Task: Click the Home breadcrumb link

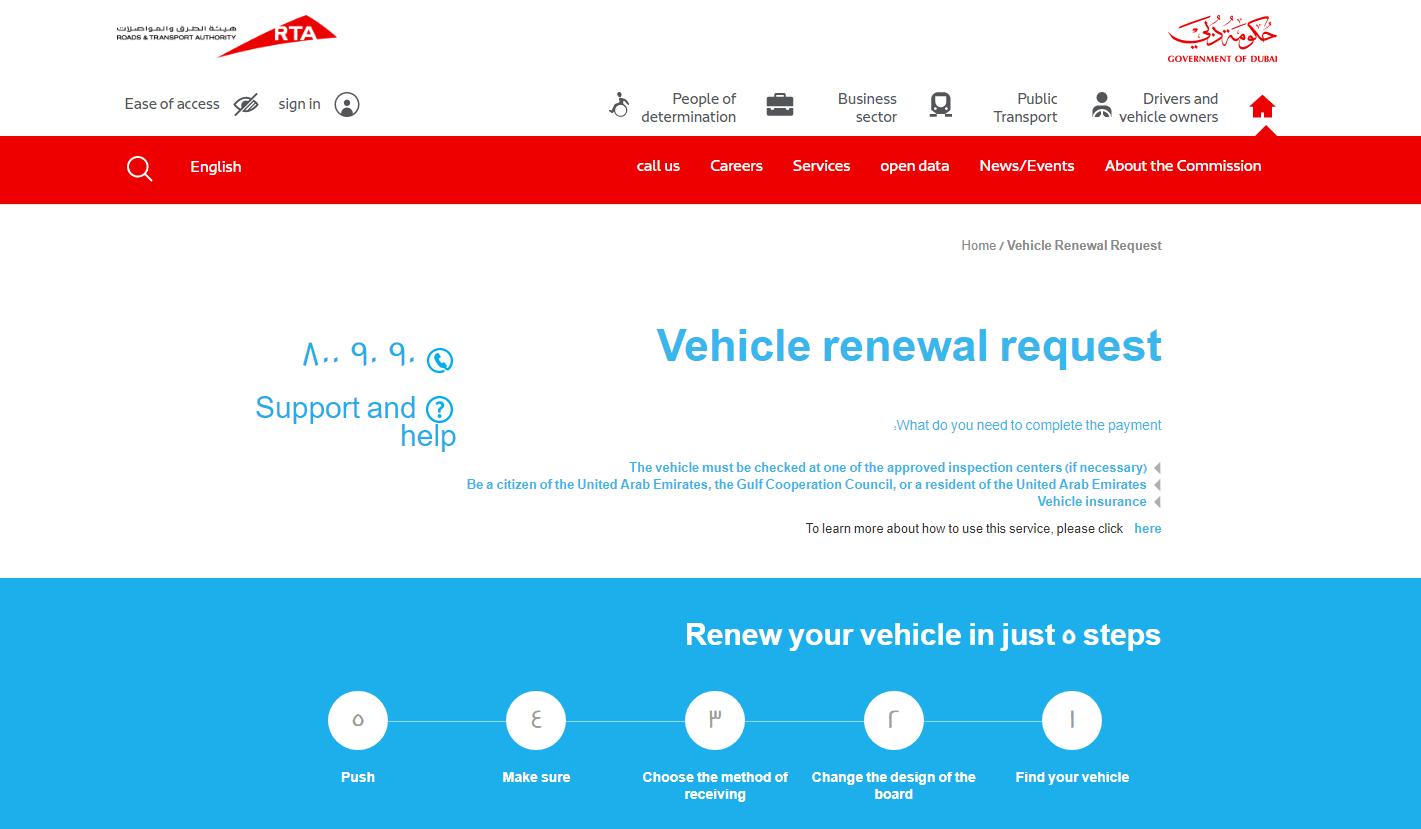Action: click(x=978, y=245)
